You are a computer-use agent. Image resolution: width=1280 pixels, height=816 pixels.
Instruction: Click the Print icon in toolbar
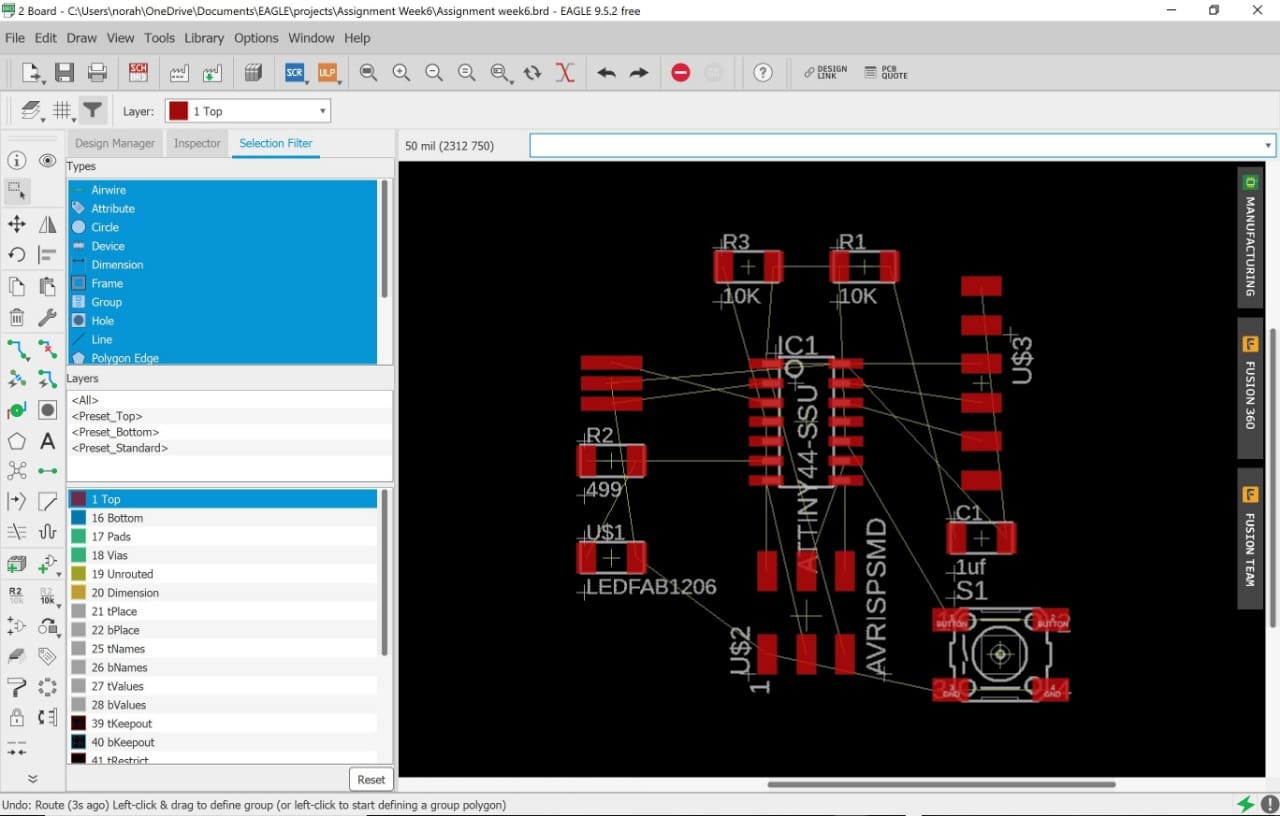click(x=97, y=73)
